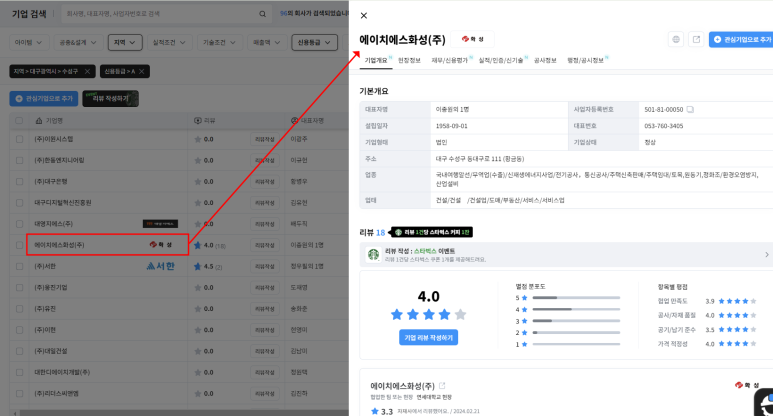Expand the Starbucks review event banner chevron
This screenshot has height=416, width=773.
click(767, 254)
